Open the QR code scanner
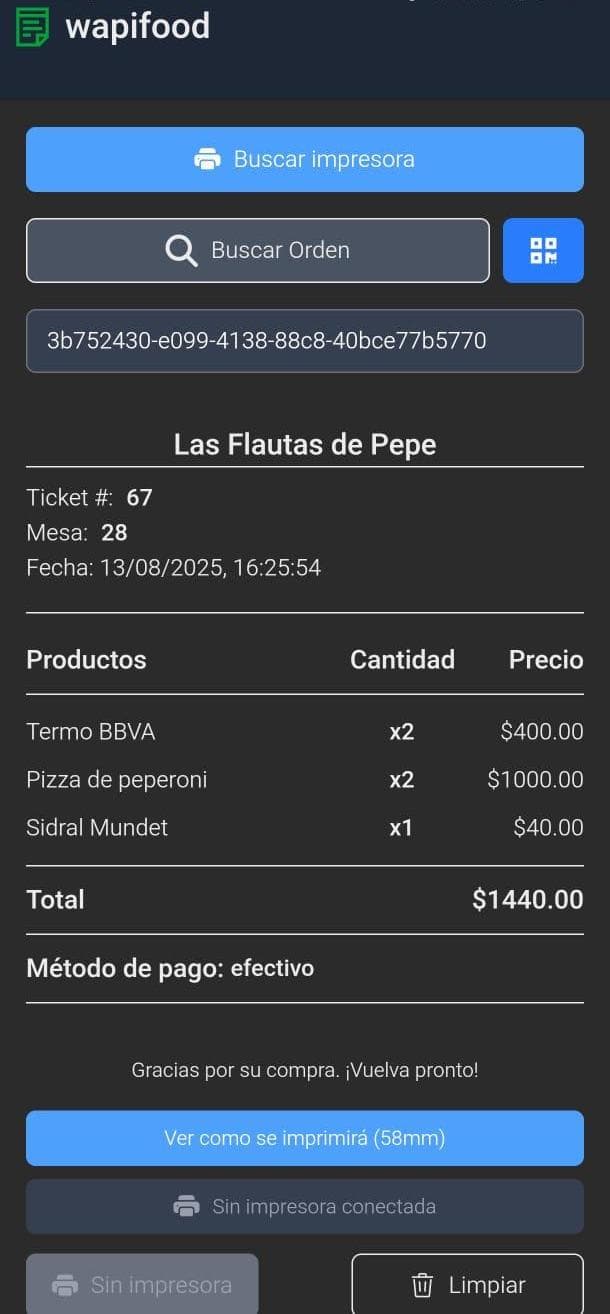This screenshot has width=610, height=1314. coord(543,250)
